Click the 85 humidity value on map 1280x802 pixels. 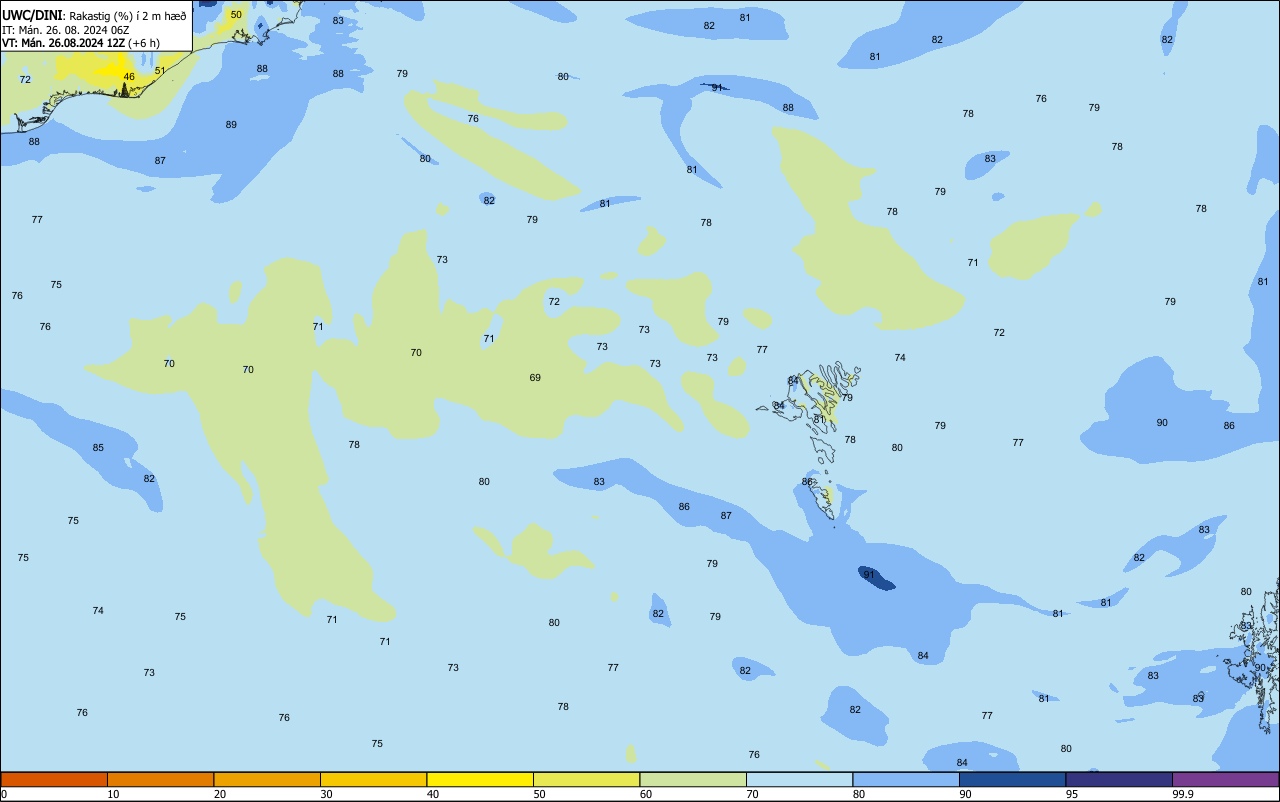click(x=98, y=448)
